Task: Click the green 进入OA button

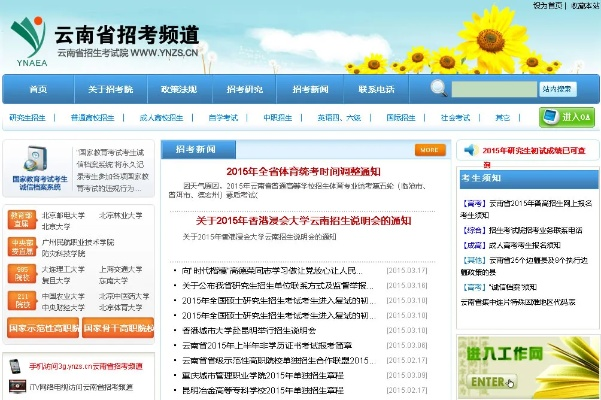Action: (x=566, y=117)
